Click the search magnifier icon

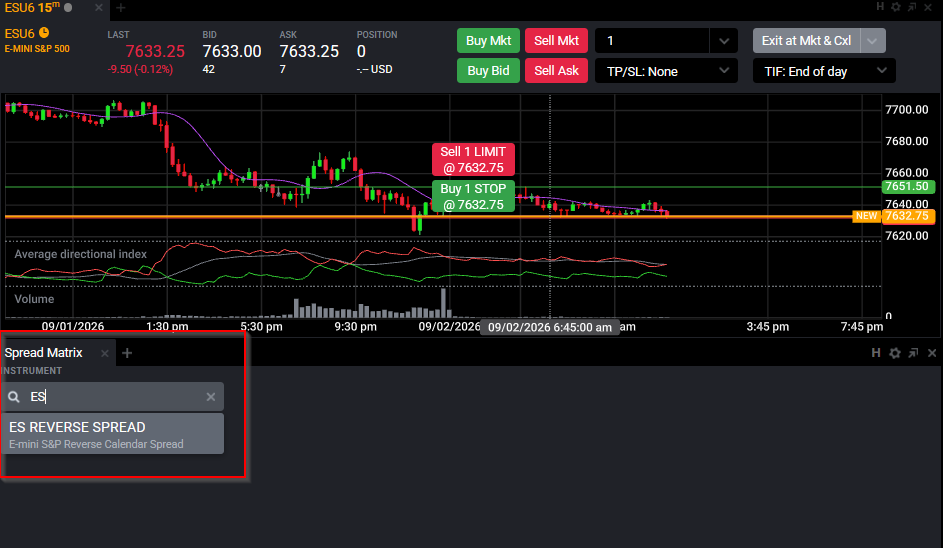(x=14, y=397)
